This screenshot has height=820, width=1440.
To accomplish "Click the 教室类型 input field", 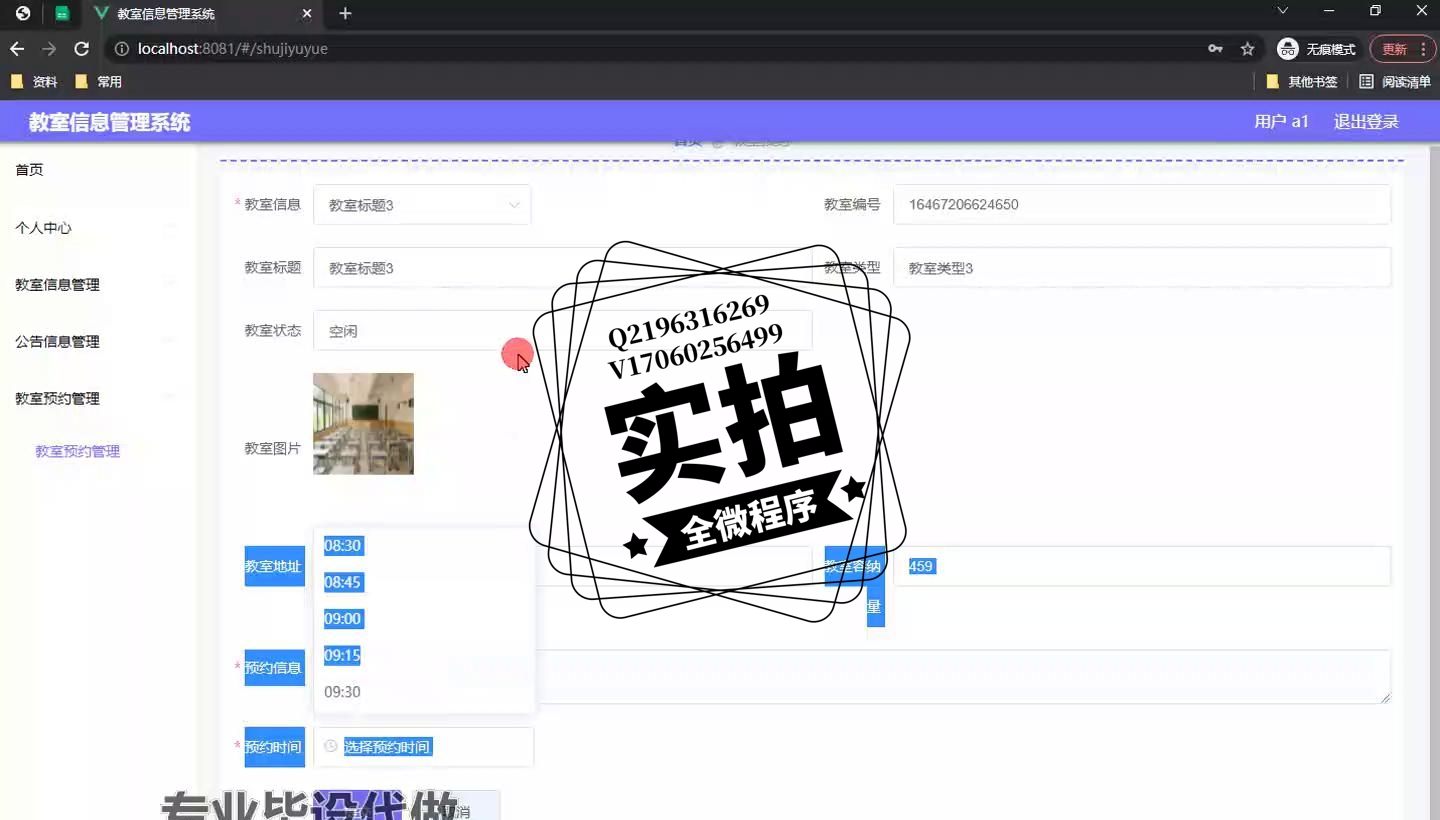I will tap(1142, 268).
